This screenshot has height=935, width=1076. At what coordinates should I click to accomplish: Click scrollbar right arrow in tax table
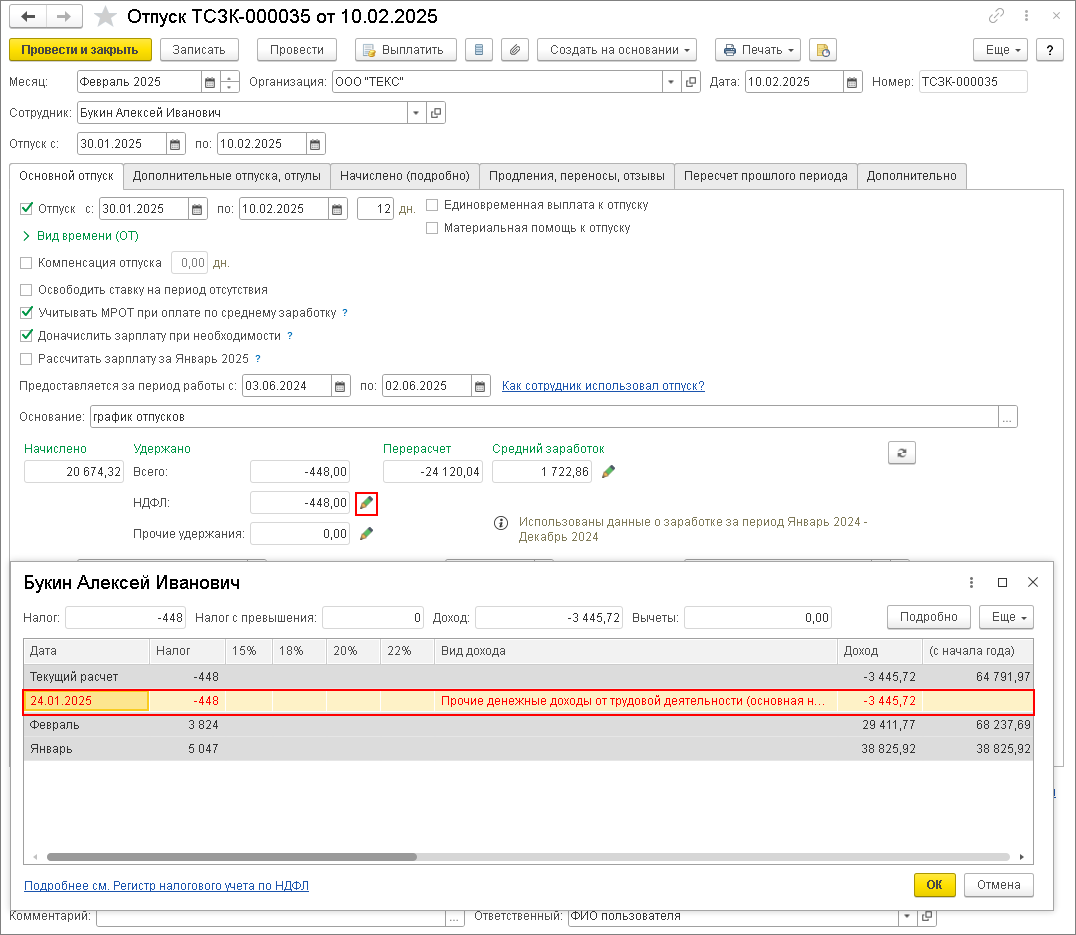1021,857
